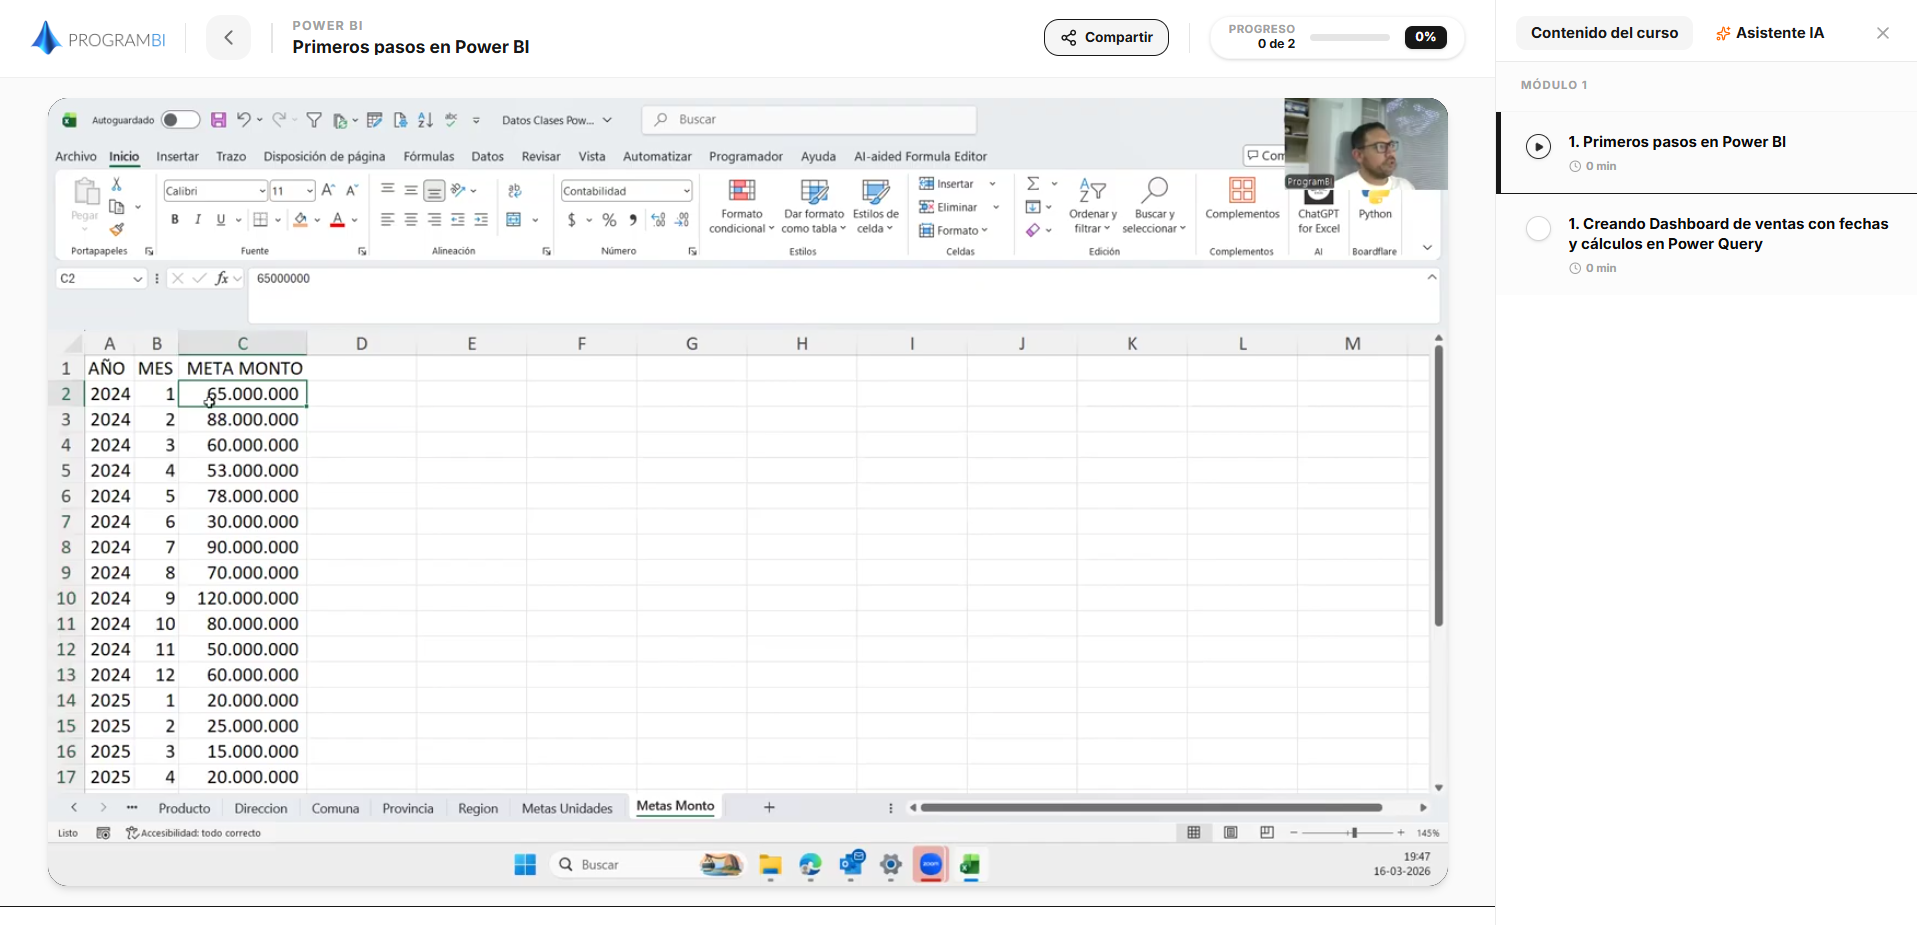Viewport: 1917px width, 925px height.
Task: Select the second lesson completion circle
Action: 1538,229
